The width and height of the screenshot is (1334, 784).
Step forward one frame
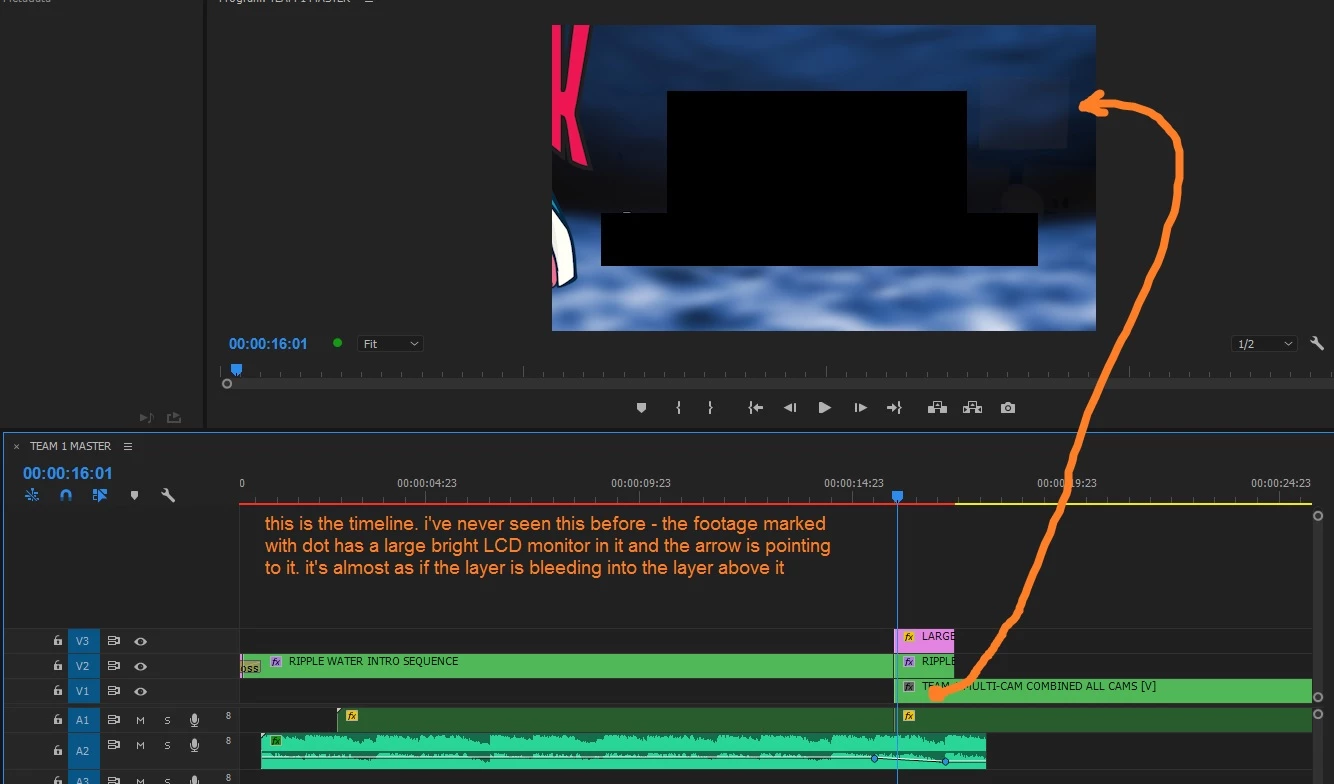(x=860, y=408)
